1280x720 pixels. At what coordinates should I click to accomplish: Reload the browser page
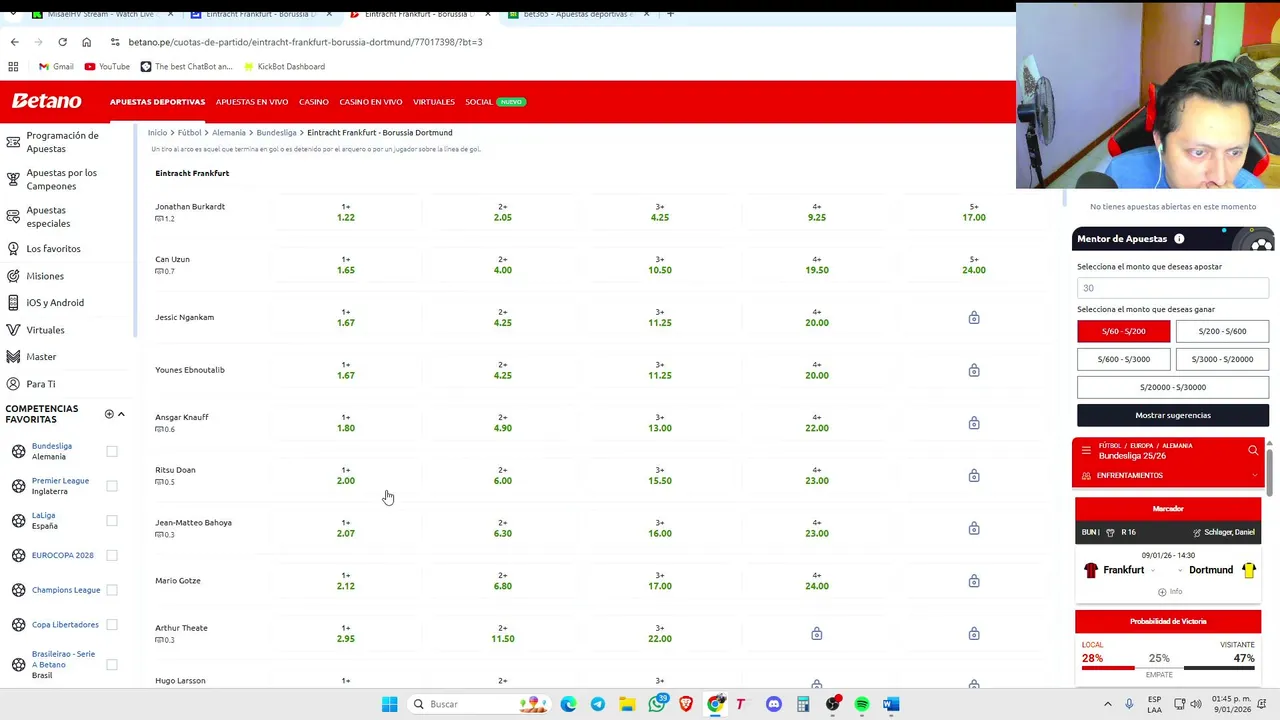pos(62,42)
